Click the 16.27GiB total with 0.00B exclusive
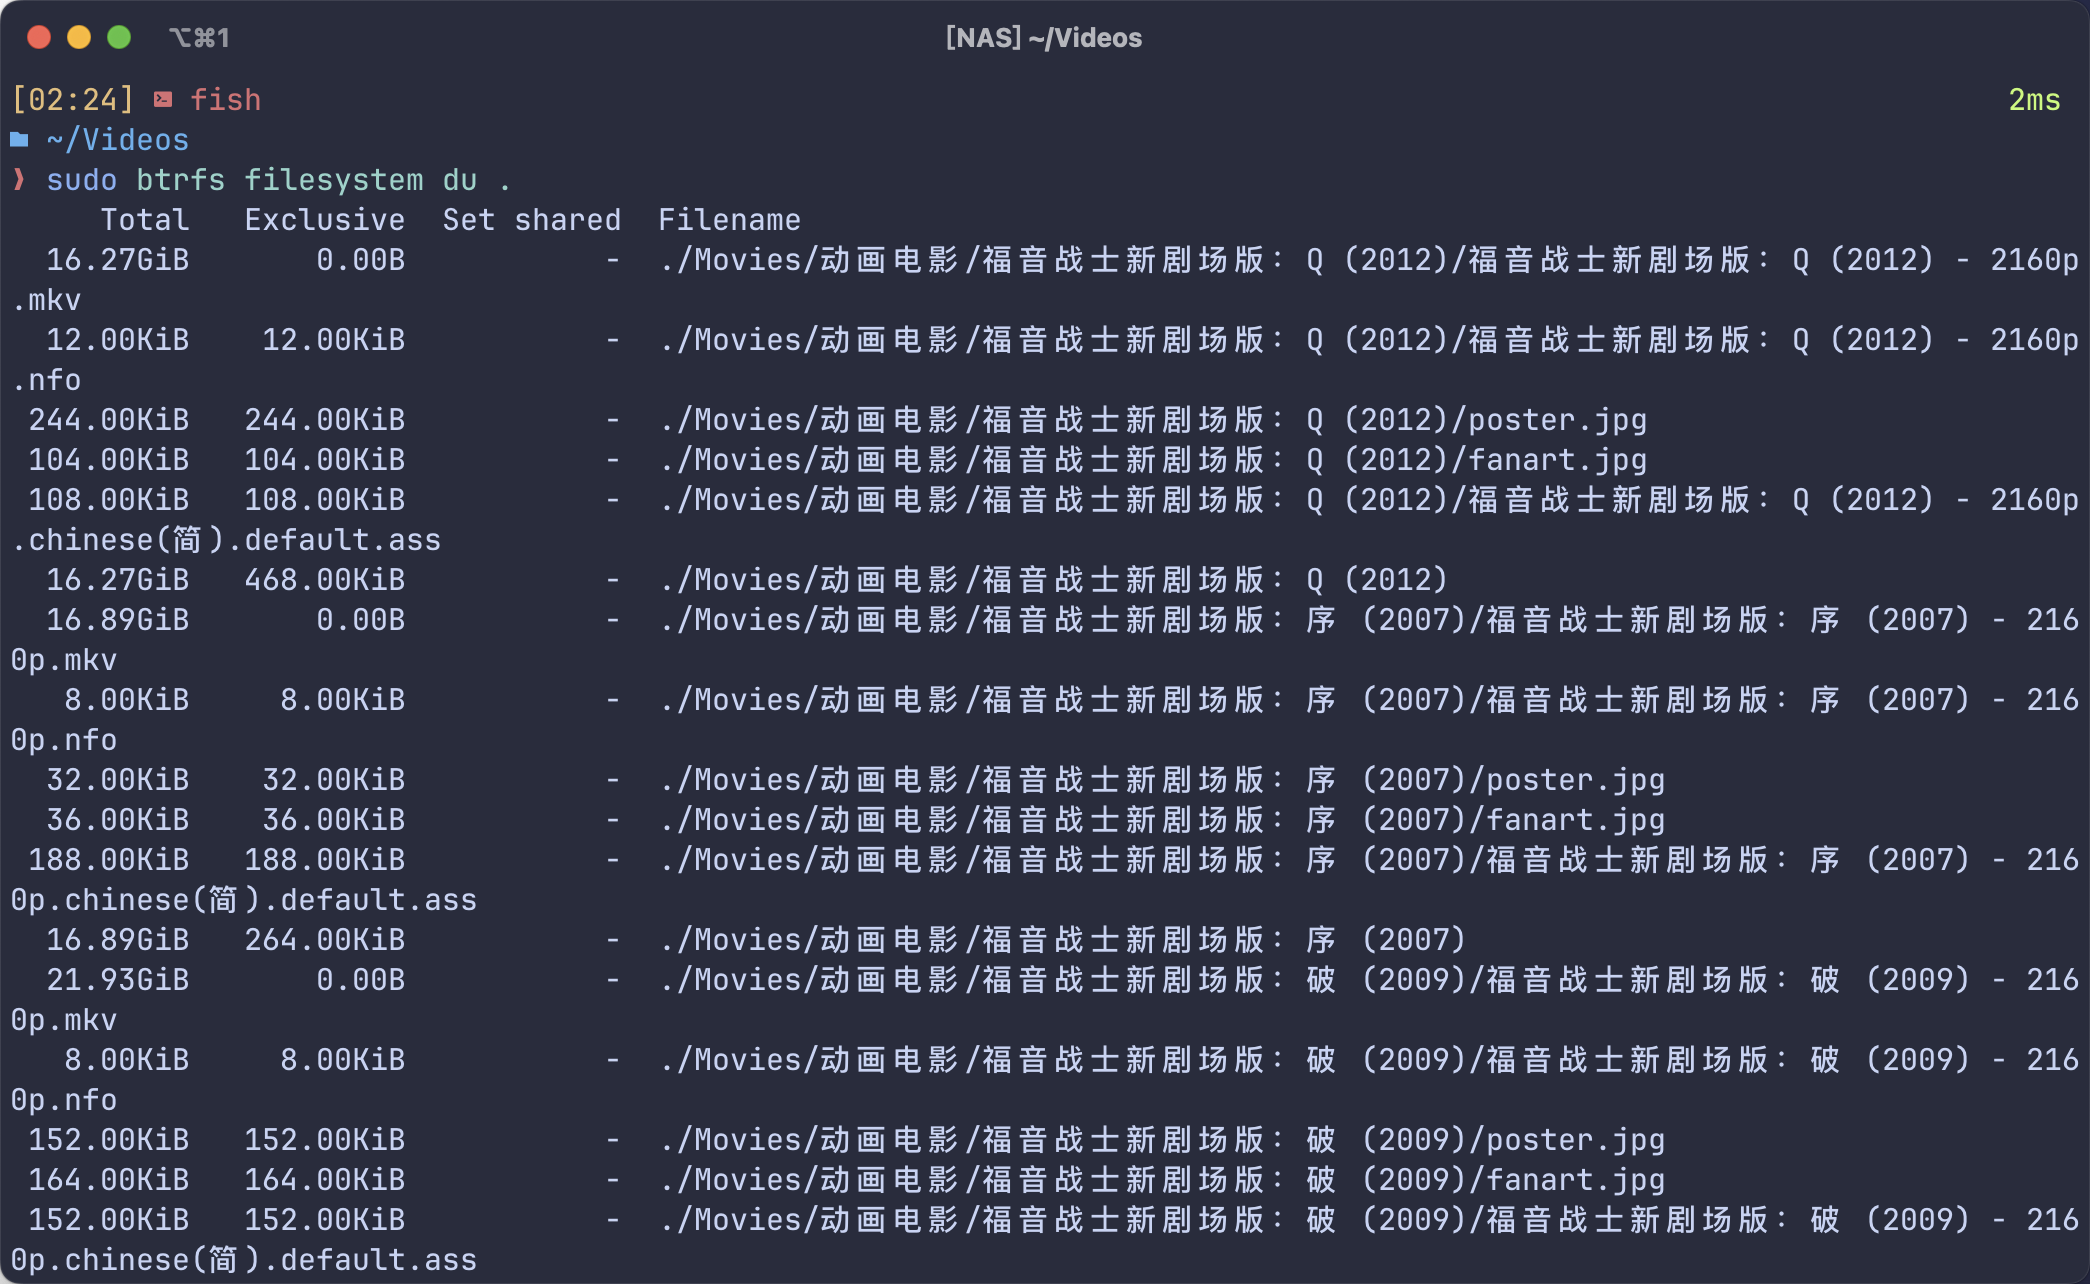 click(x=118, y=259)
